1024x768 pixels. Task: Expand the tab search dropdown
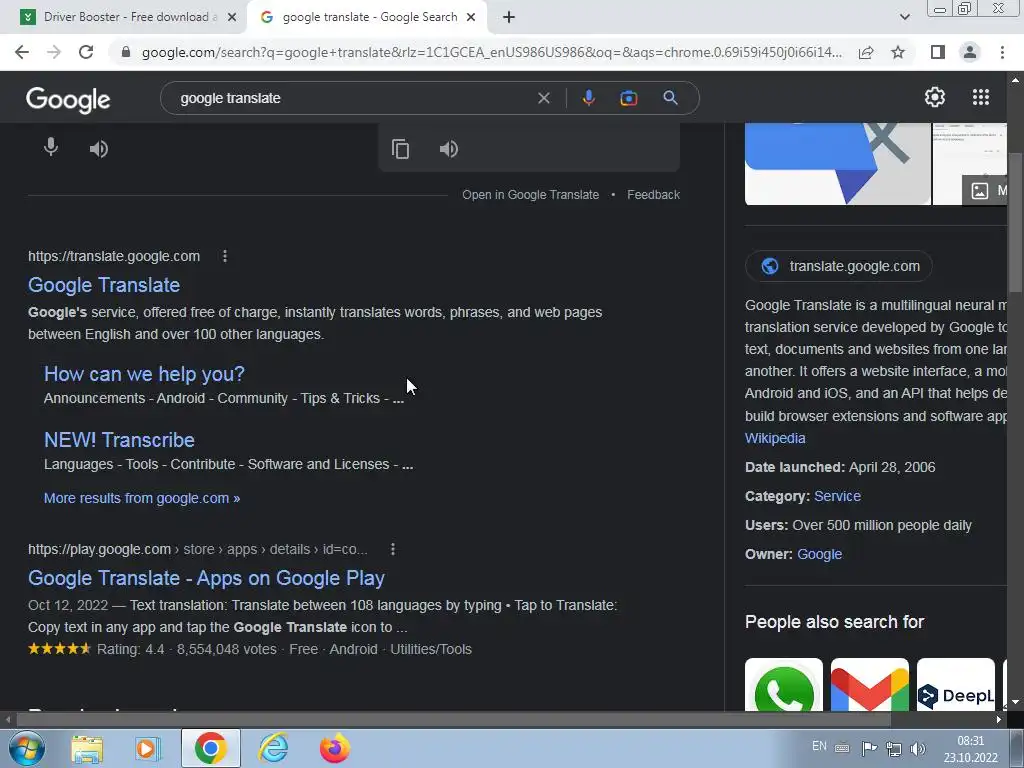pyautogui.click(x=904, y=17)
